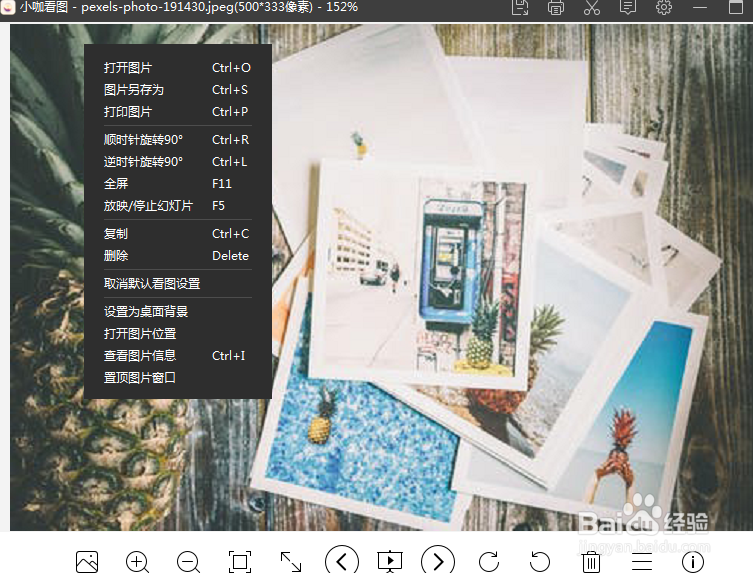Select 全屏 from the context menu

click(178, 183)
